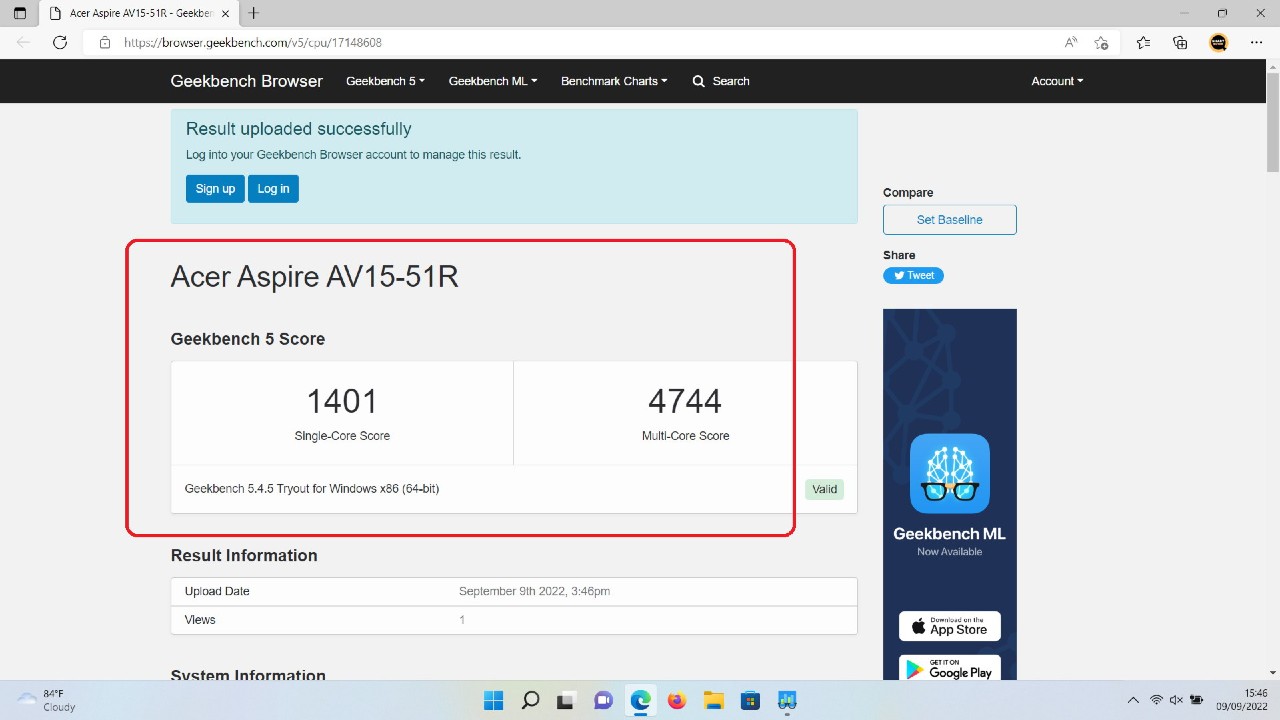The width and height of the screenshot is (1280, 720).
Task: Click the Multi-Core Score 4744 value
Action: point(685,401)
